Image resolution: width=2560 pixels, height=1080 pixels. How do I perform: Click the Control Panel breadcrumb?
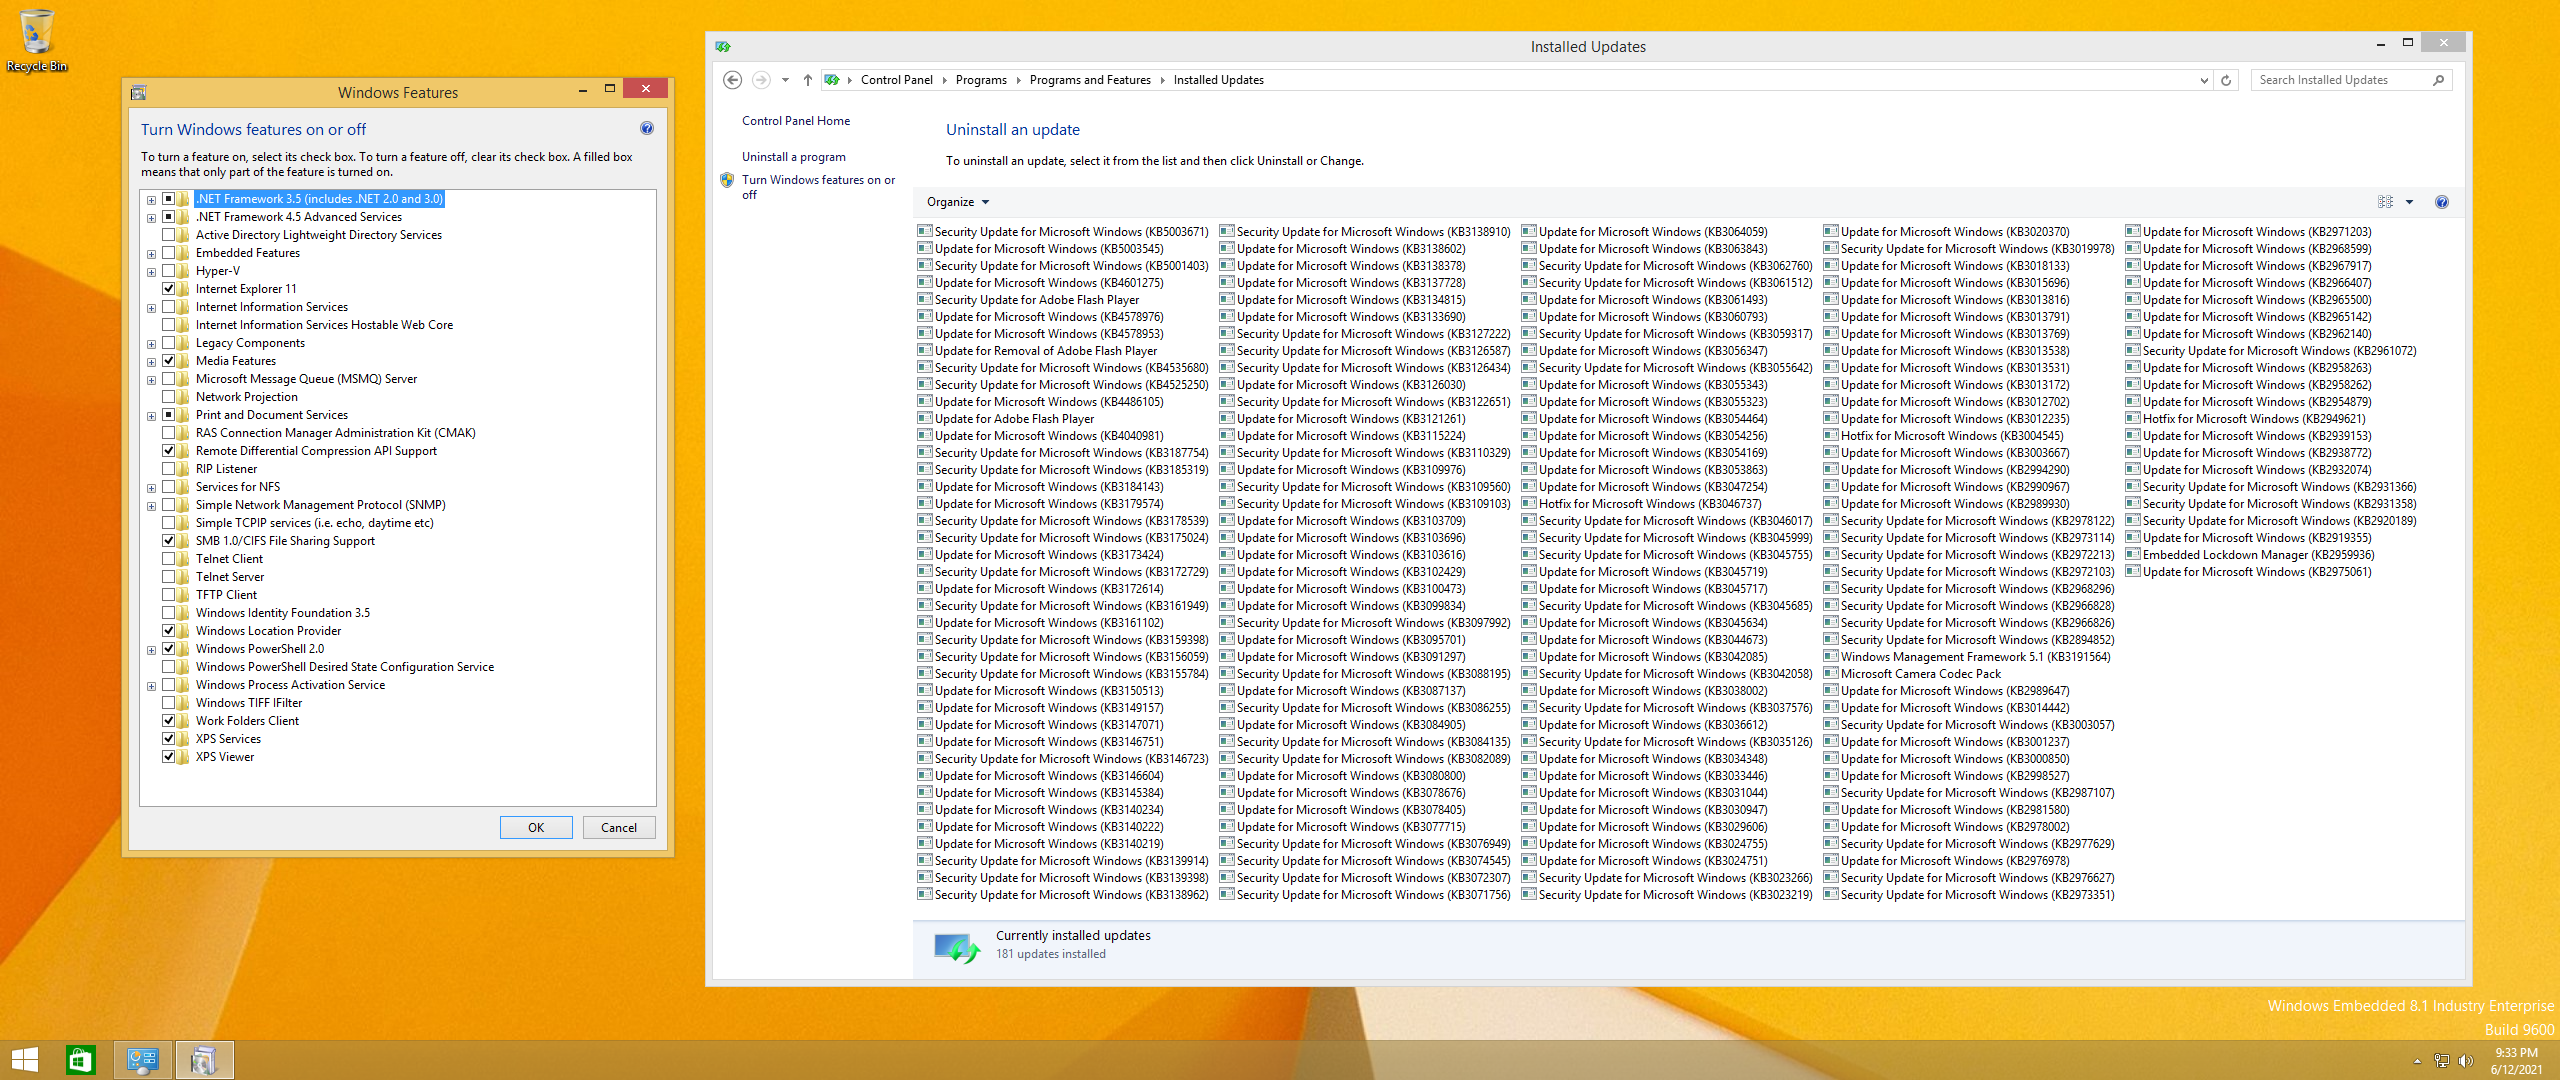tap(896, 80)
